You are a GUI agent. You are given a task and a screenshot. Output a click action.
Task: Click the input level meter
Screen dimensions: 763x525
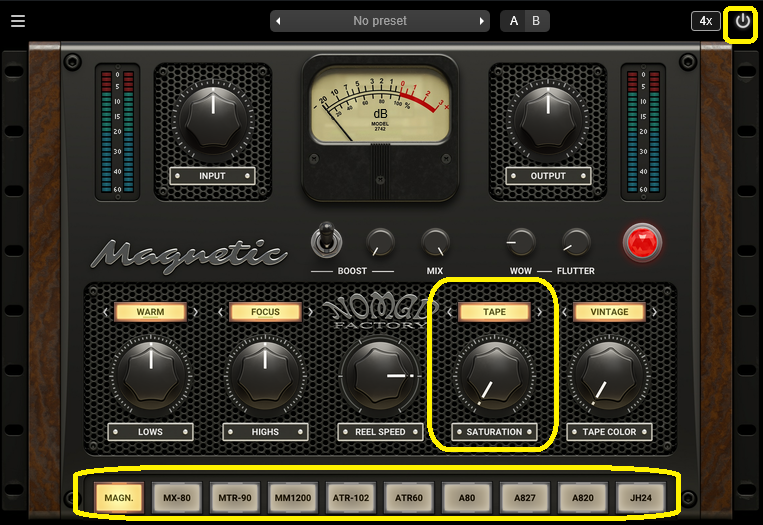click(x=117, y=132)
